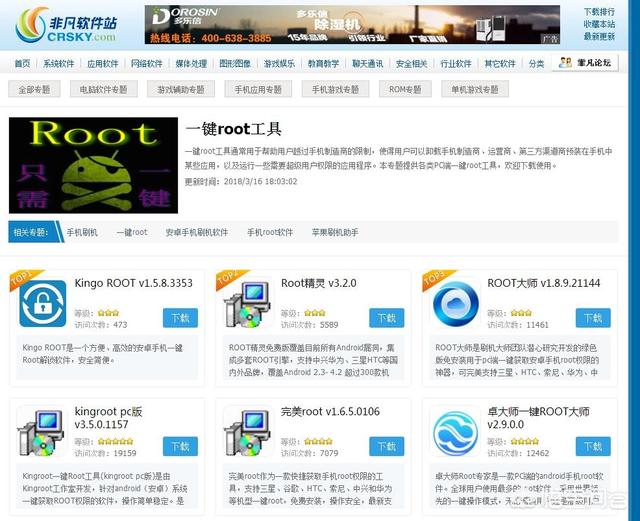Open the 卓大师一键ROOT大师 v2.9.0.0 title
Screen dimensions: 640x521
pos(538,418)
